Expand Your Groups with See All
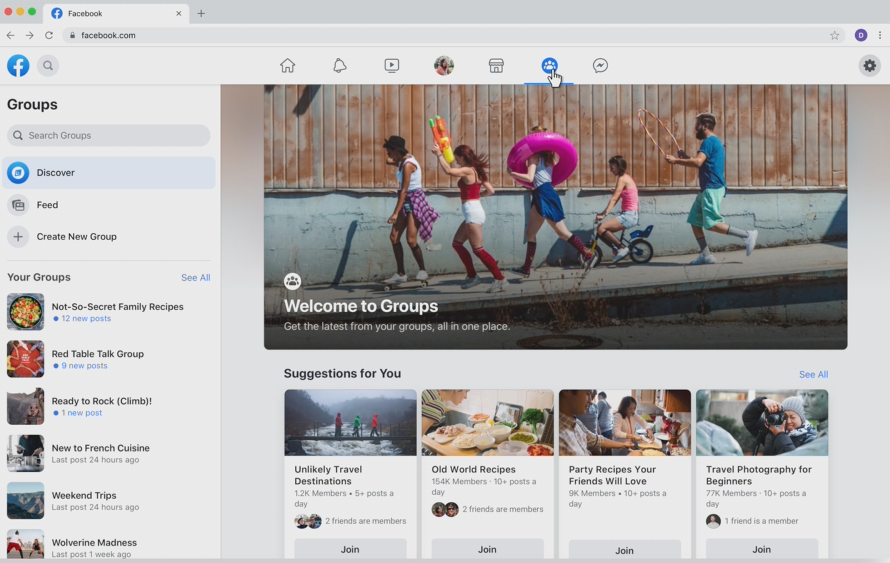Image resolution: width=890 pixels, height=563 pixels. click(195, 278)
